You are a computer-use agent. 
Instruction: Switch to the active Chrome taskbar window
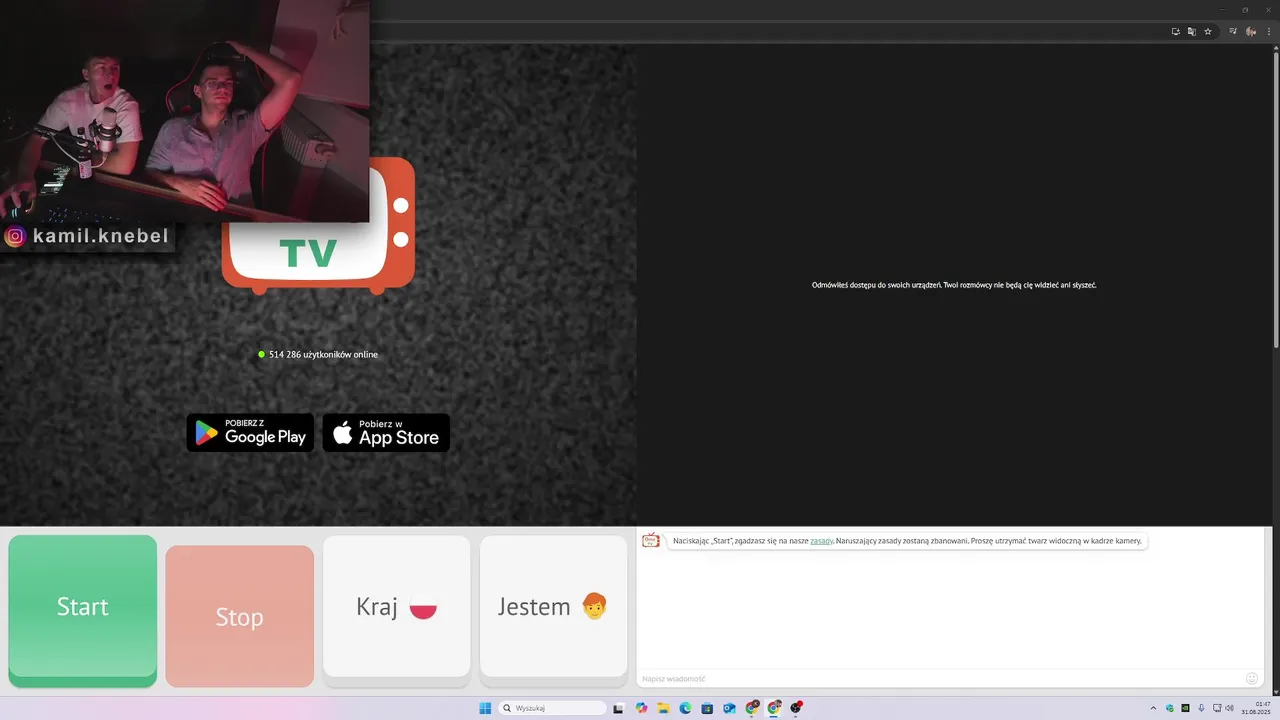pyautogui.click(x=773, y=708)
